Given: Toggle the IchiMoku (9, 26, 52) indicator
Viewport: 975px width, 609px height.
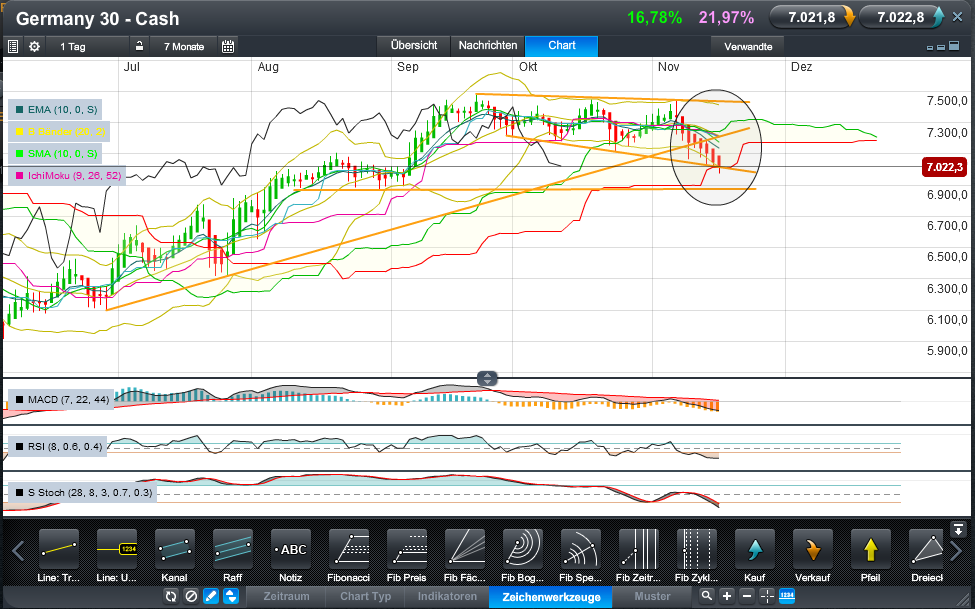Looking at the screenshot, I should click(x=65, y=175).
